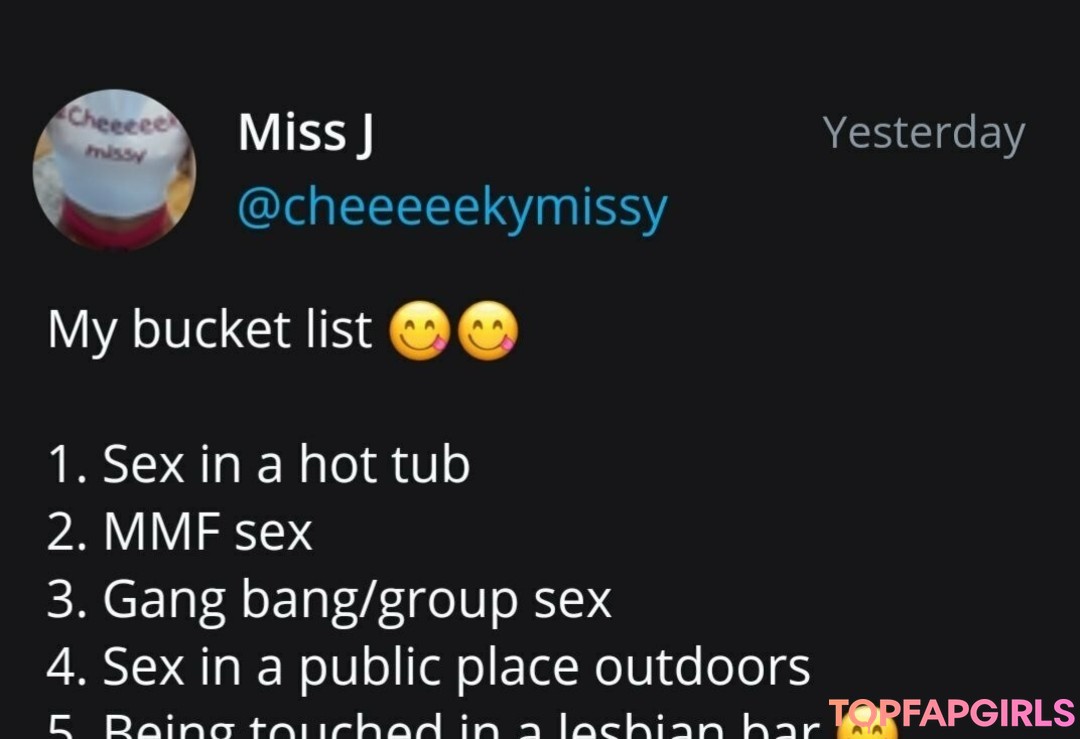Viewport: 1080px width, 739px height.
Task: Select list item number 4 text
Action: click(428, 667)
